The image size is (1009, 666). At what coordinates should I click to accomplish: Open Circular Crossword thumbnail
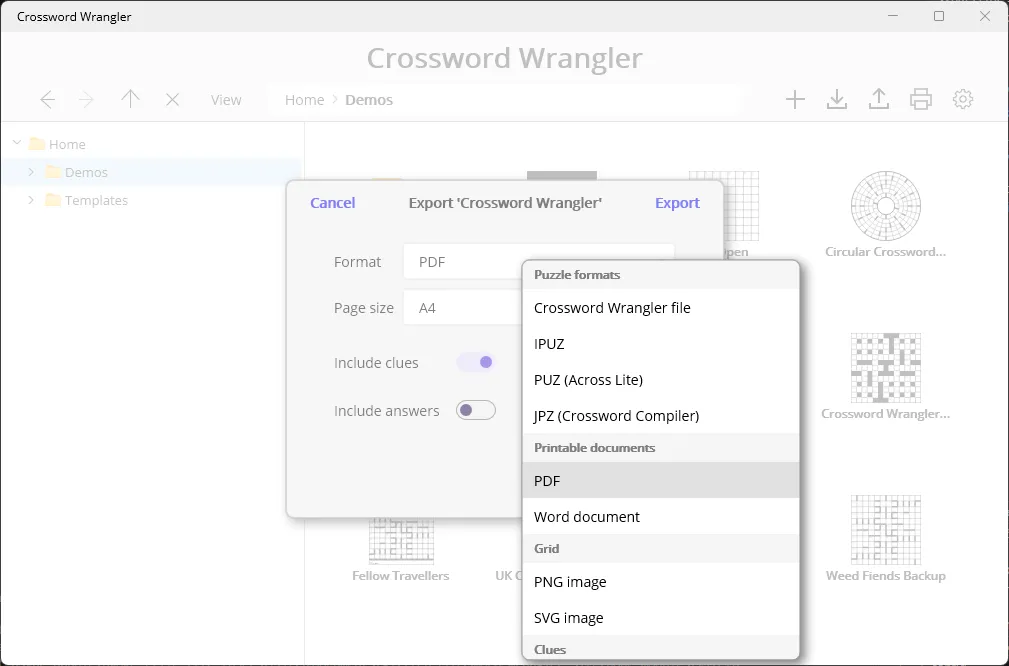click(885, 206)
